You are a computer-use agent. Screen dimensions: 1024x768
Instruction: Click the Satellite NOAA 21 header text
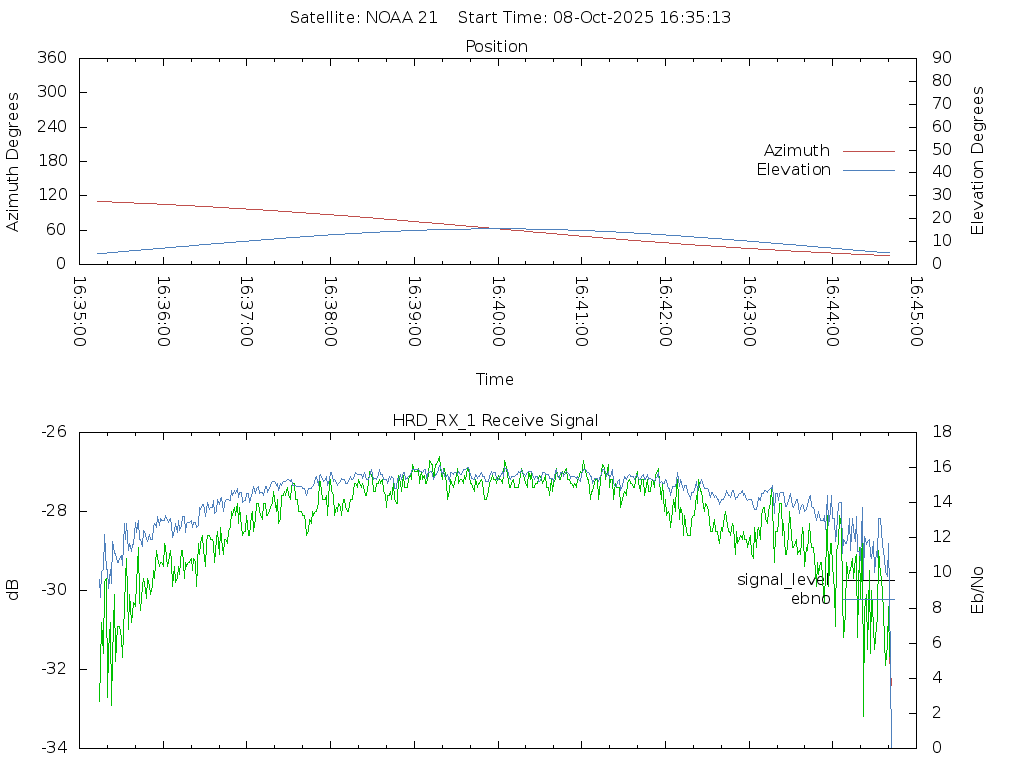point(364,18)
